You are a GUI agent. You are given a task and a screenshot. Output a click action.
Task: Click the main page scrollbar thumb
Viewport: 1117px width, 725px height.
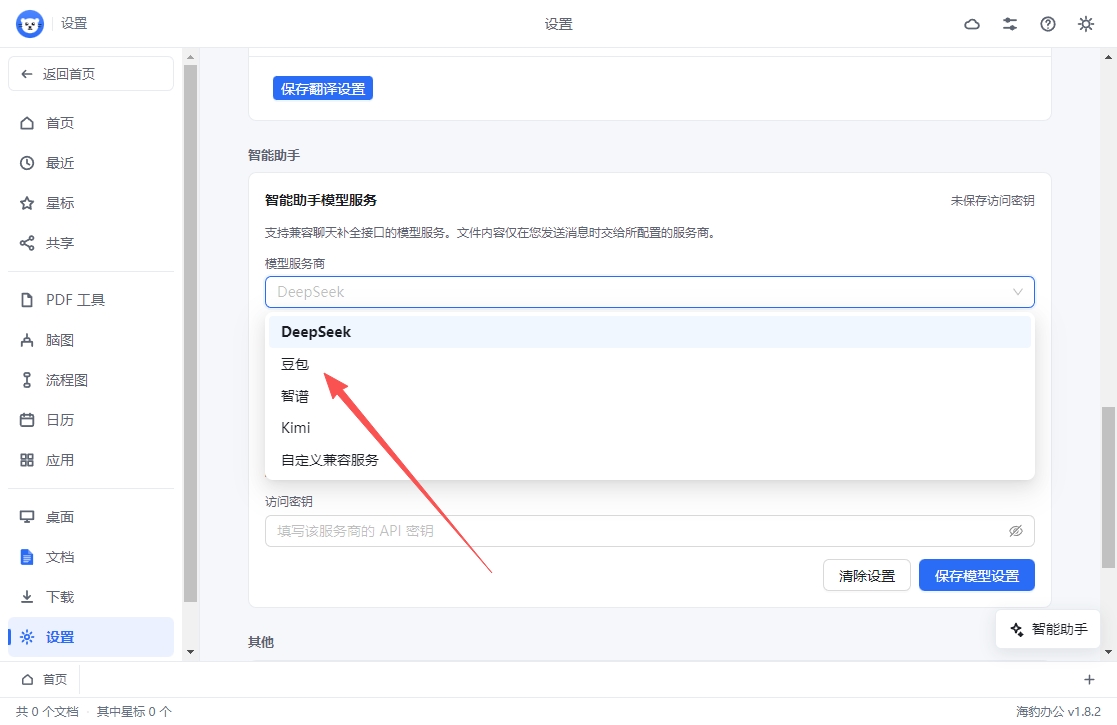tap(1108, 487)
